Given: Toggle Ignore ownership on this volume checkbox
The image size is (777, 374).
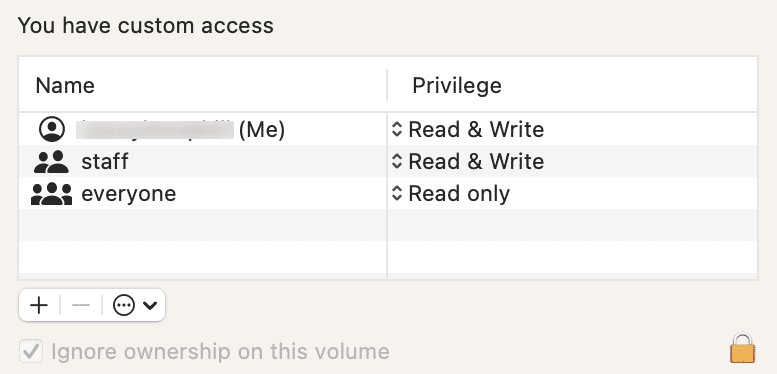Looking at the screenshot, I should click(x=31, y=352).
